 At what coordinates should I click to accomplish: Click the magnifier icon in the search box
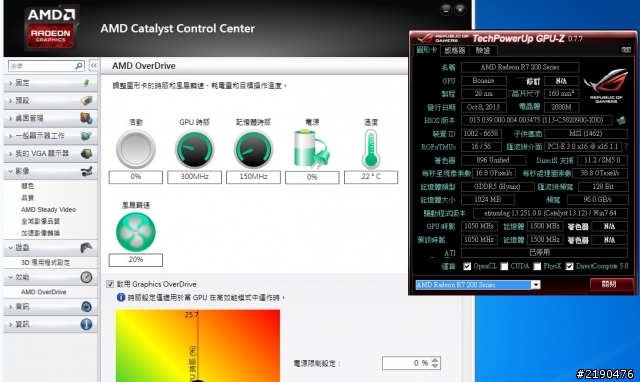(79, 66)
